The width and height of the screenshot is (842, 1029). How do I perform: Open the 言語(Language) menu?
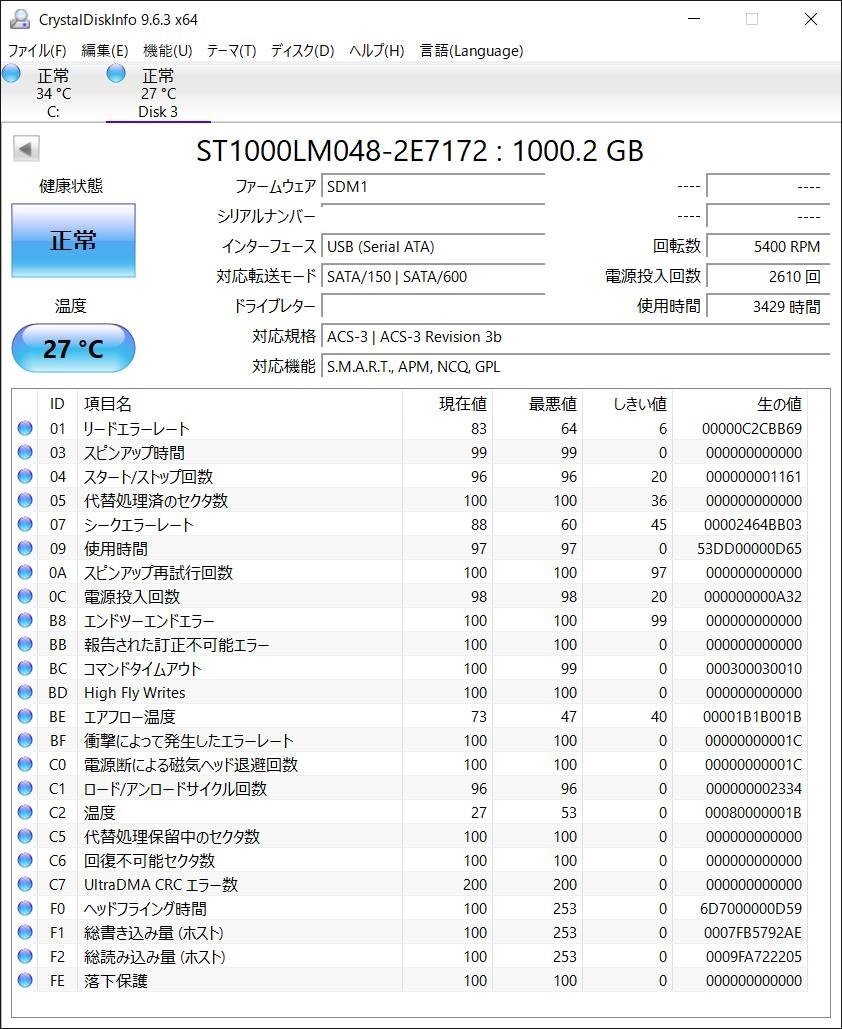click(471, 51)
